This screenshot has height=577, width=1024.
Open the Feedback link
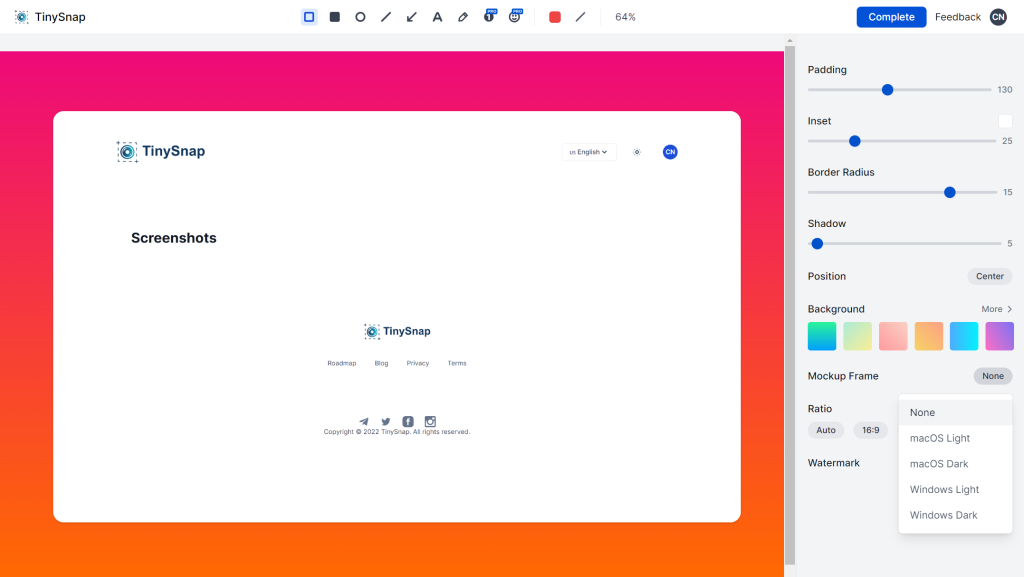pyautogui.click(x=957, y=17)
